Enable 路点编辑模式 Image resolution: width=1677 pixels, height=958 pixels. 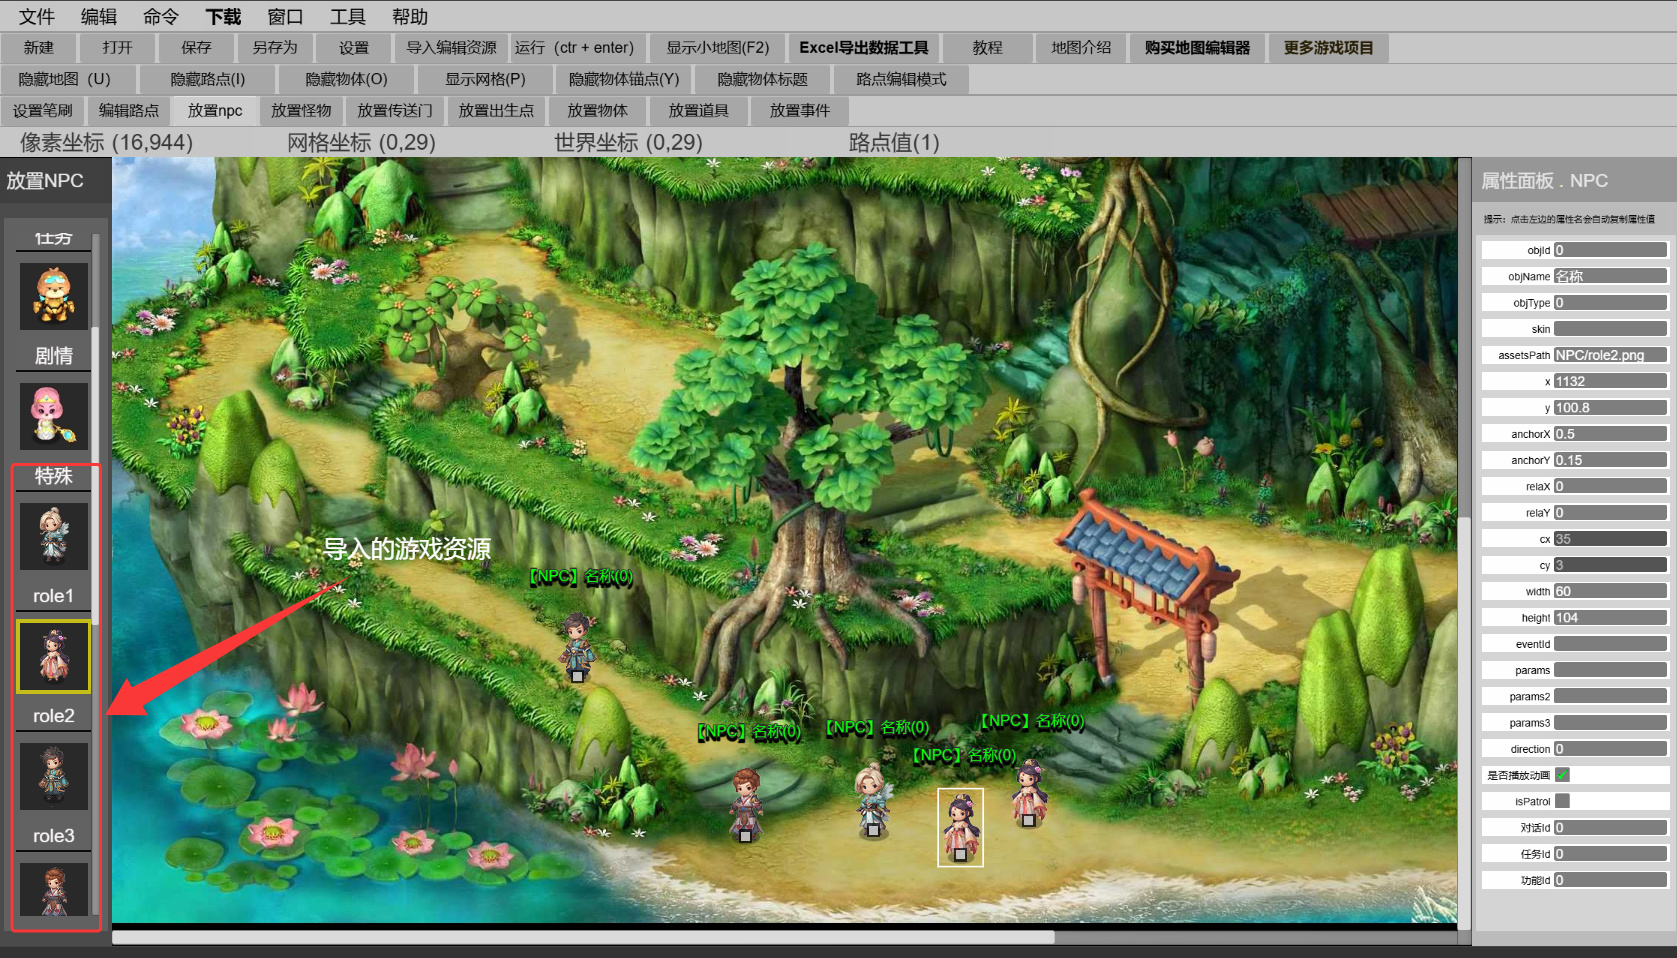coord(901,79)
